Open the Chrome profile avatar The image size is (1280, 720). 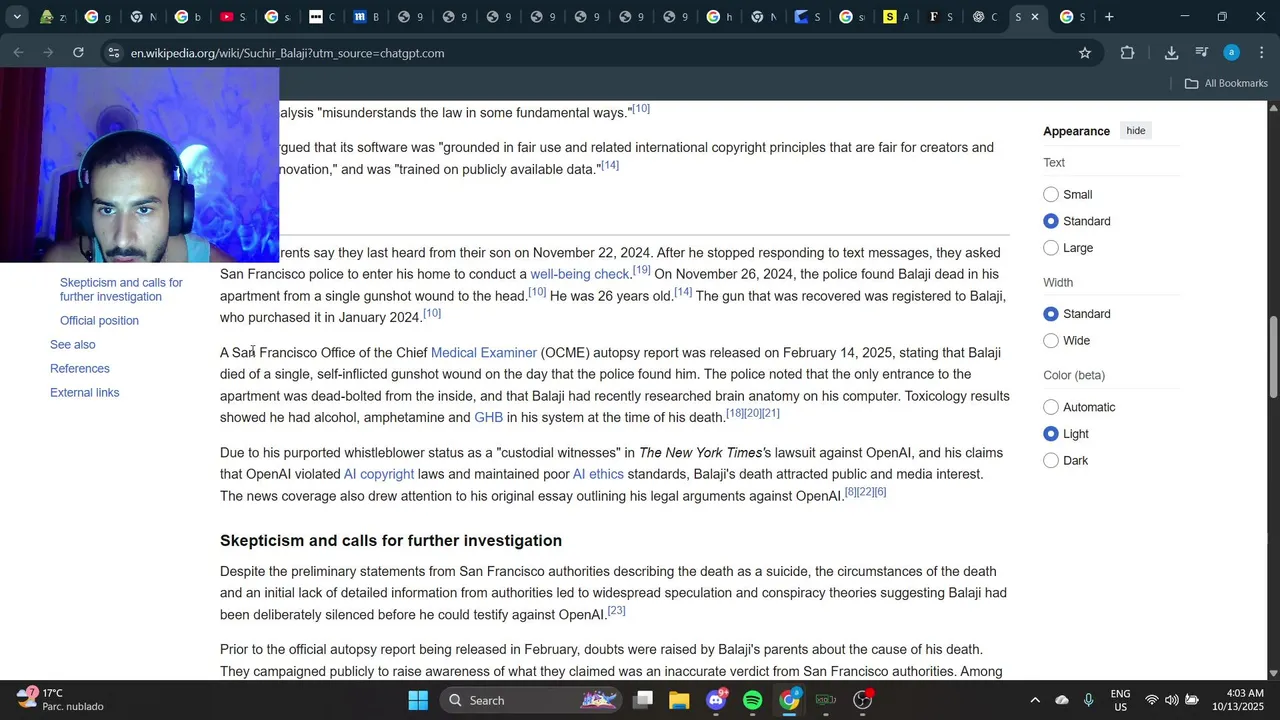point(1232,53)
